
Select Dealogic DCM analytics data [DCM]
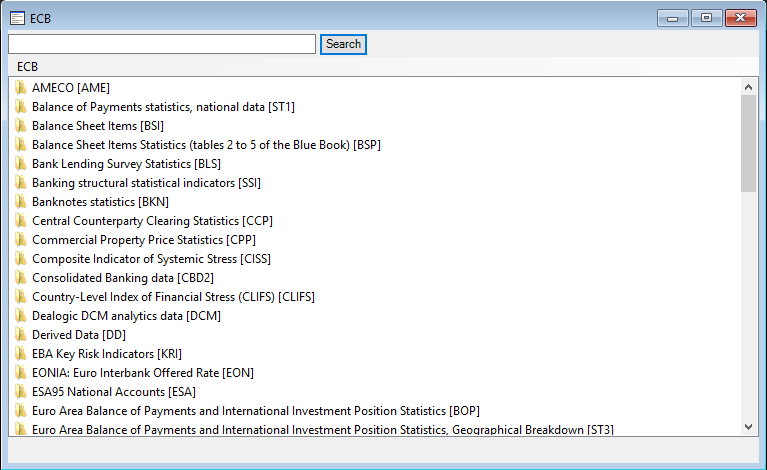(x=126, y=316)
